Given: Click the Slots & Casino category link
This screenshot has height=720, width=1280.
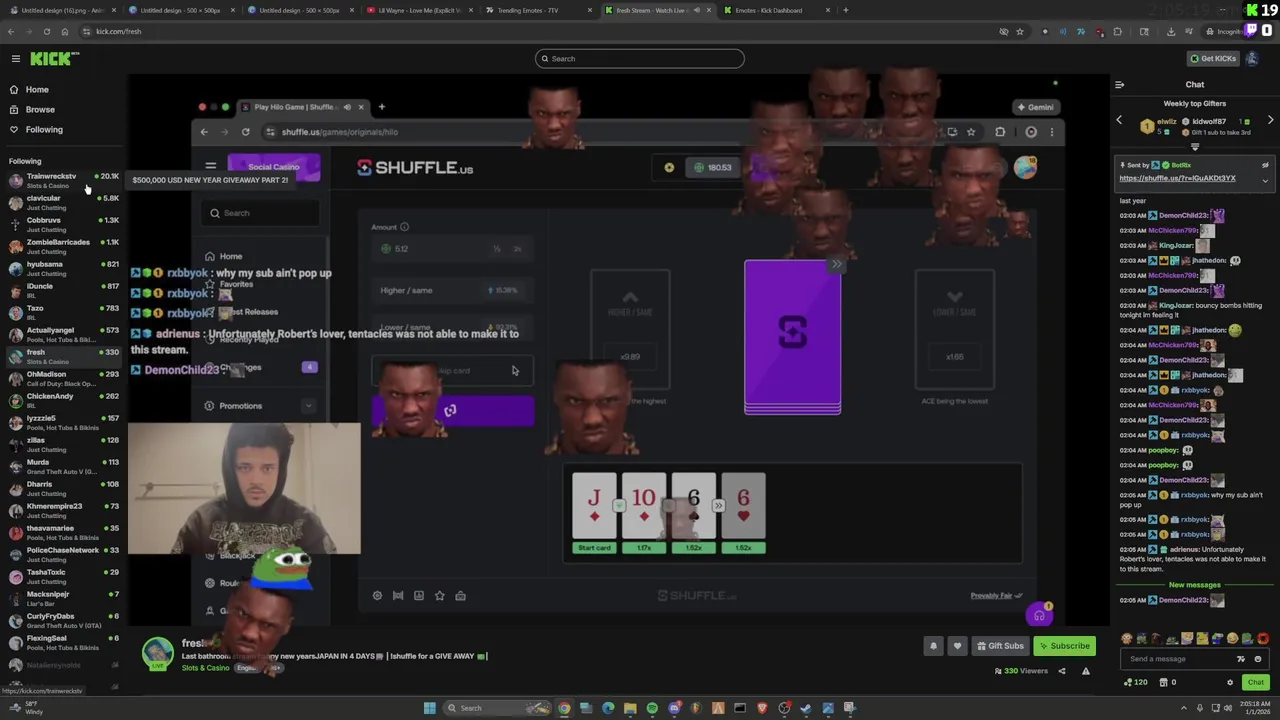Looking at the screenshot, I should pyautogui.click(x=205, y=668).
